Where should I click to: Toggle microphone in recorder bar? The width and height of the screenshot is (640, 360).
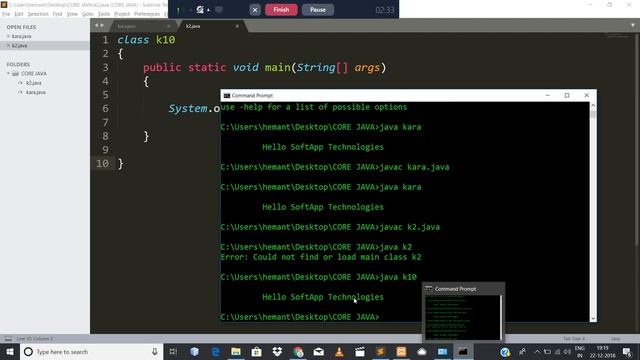(178, 10)
